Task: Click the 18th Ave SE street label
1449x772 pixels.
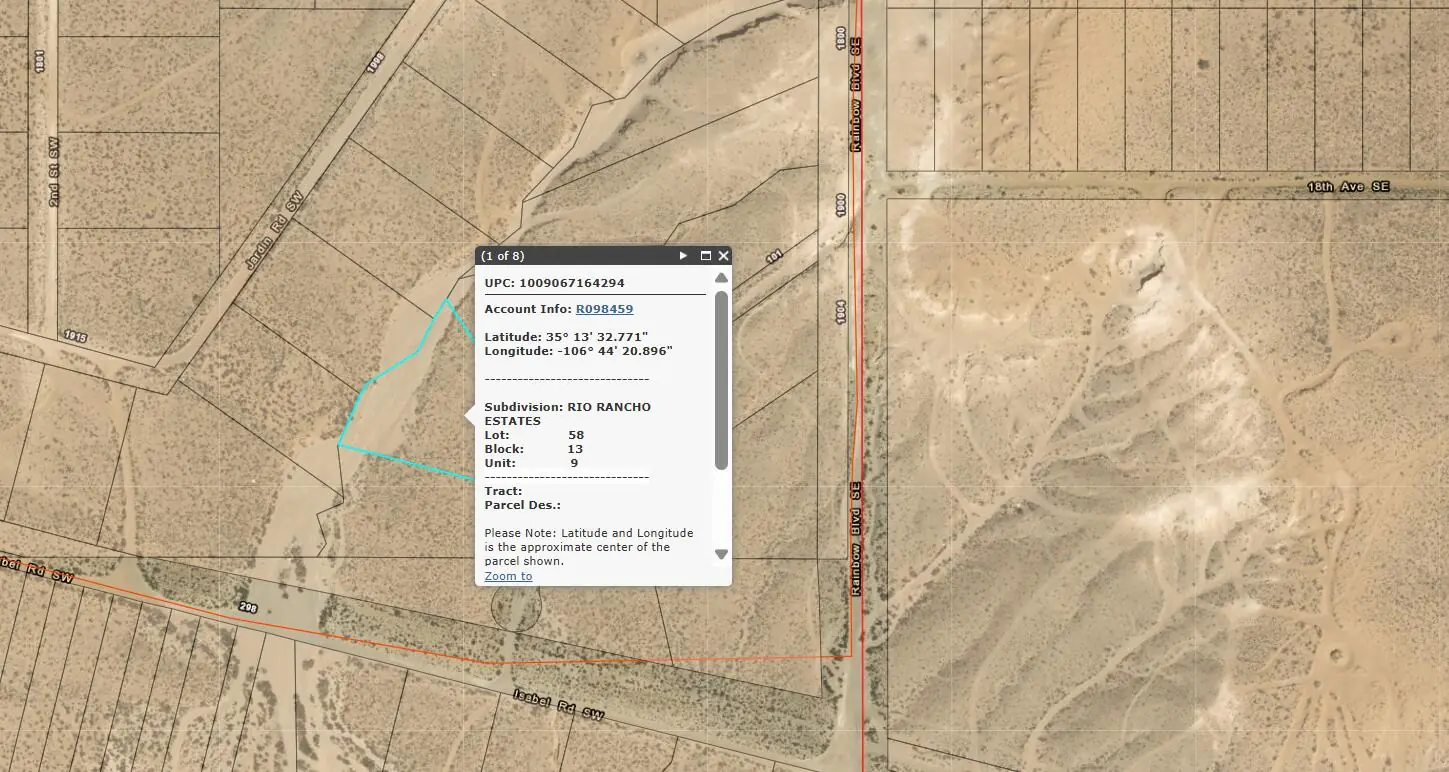Action: [x=1348, y=187]
